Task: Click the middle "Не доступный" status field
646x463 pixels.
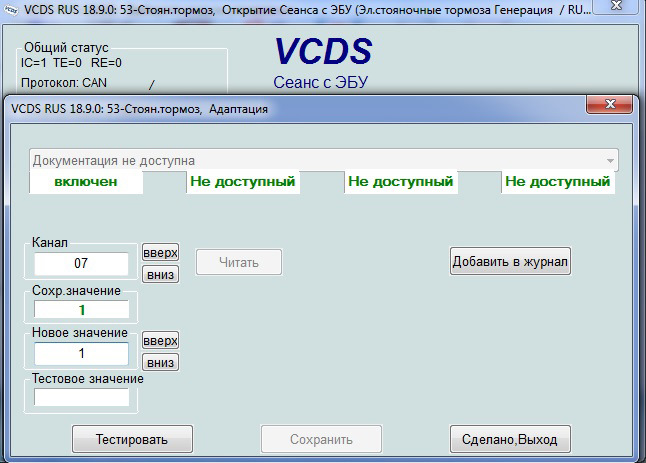Action: tap(400, 181)
